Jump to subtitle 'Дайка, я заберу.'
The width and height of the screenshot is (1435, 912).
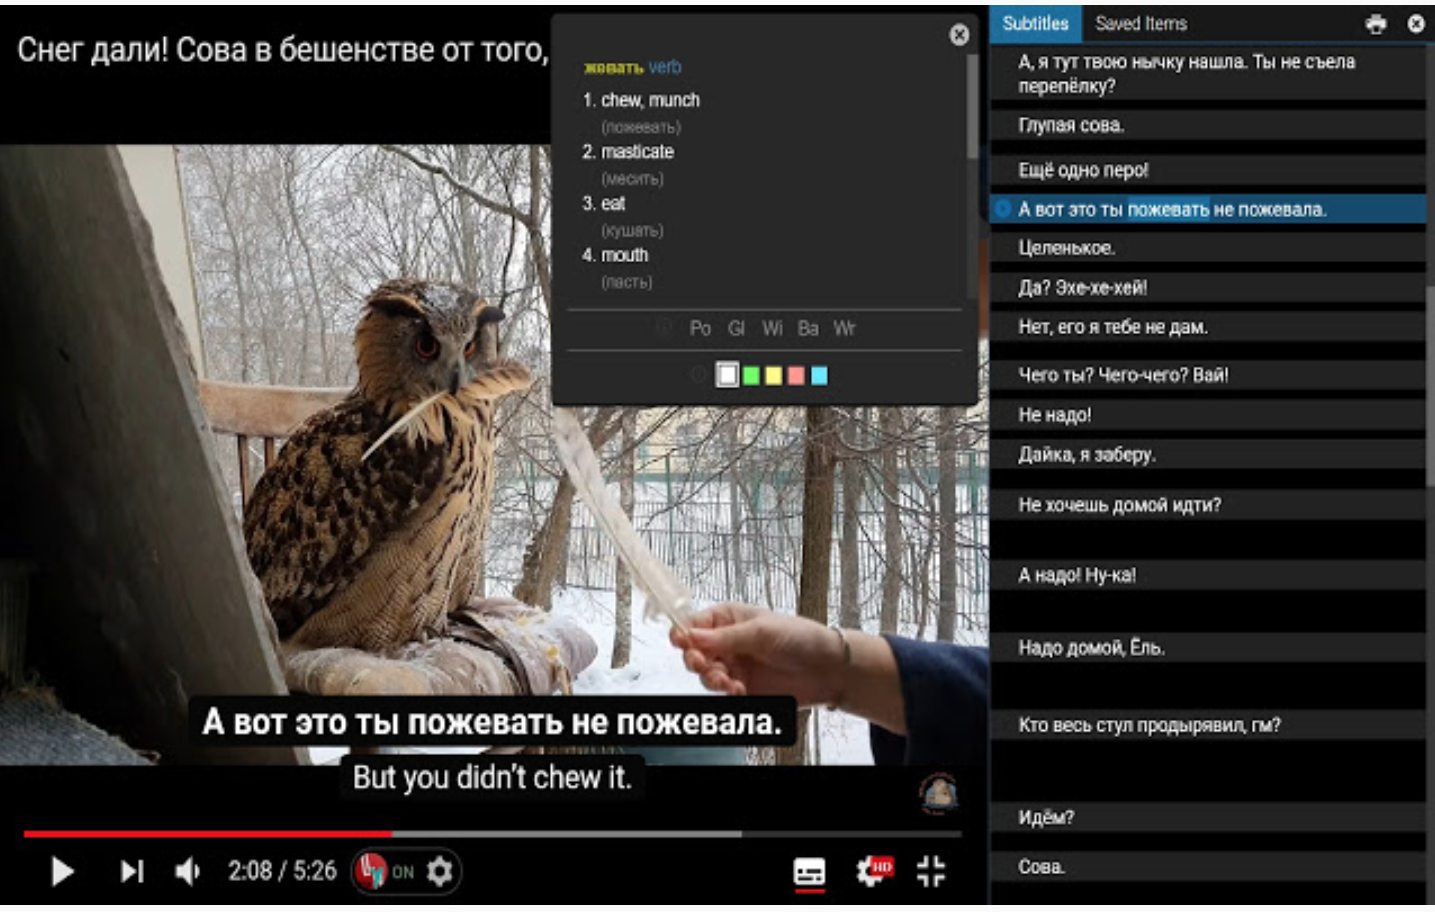[x=1207, y=454]
